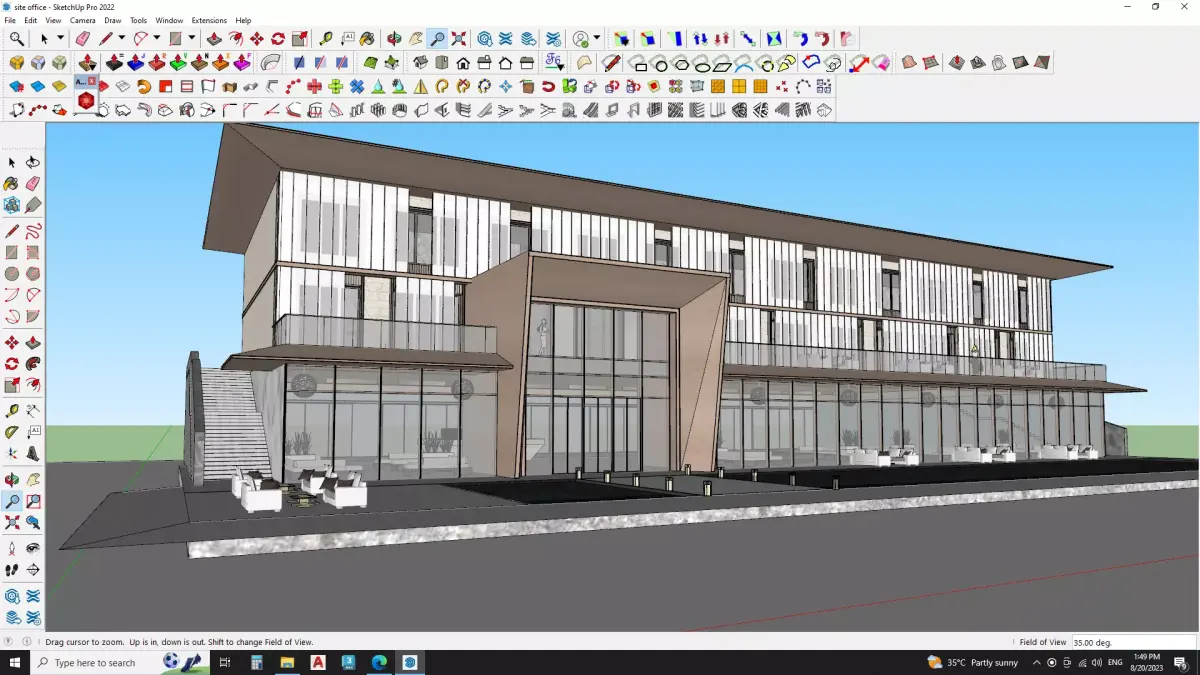This screenshot has height=675, width=1200.
Task: Switch to Iso standard view
Action: click(421, 62)
